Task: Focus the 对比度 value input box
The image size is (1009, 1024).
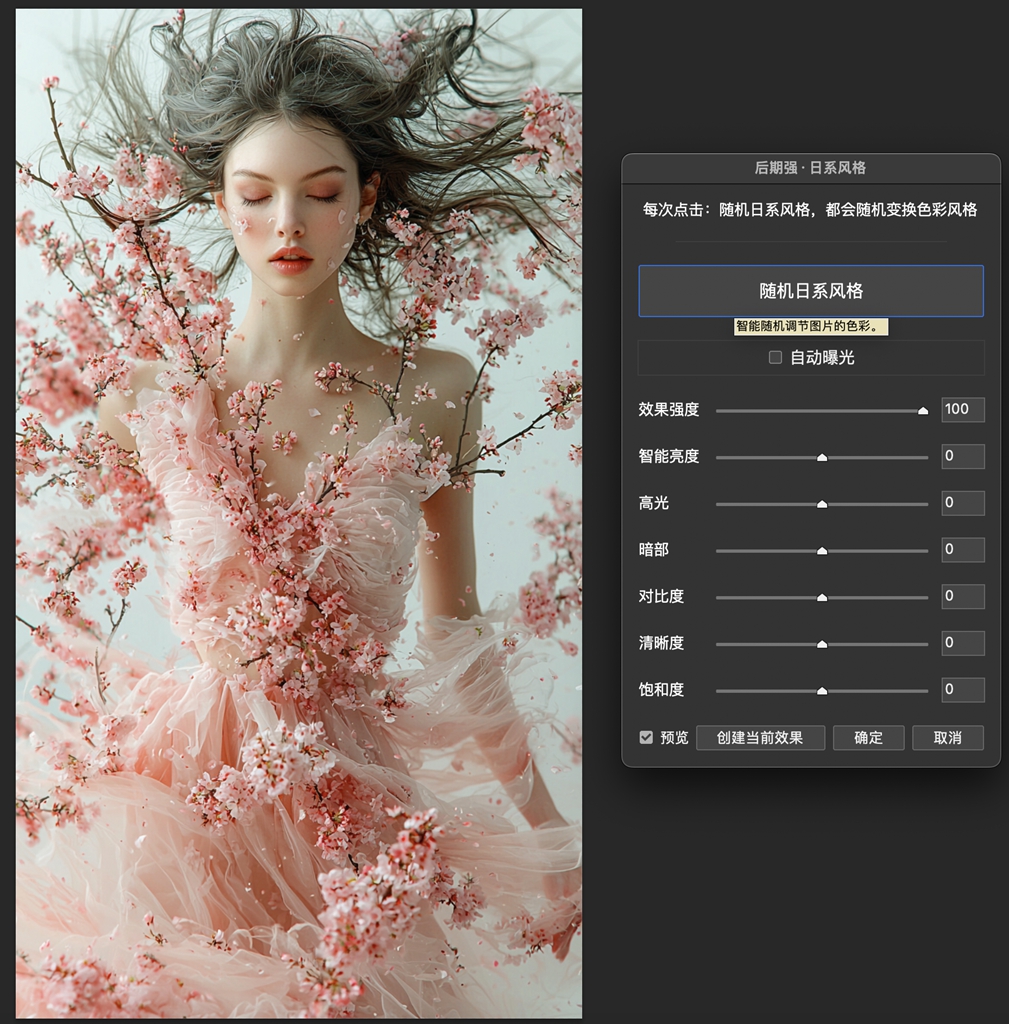Action: 962,596
